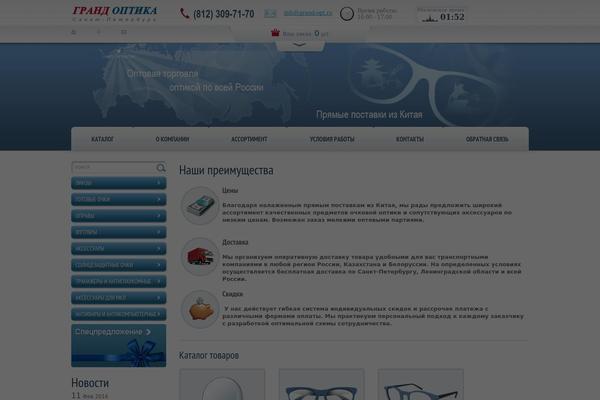Click the red truck icon next to Доставка
The image size is (600, 400).
coord(200,257)
